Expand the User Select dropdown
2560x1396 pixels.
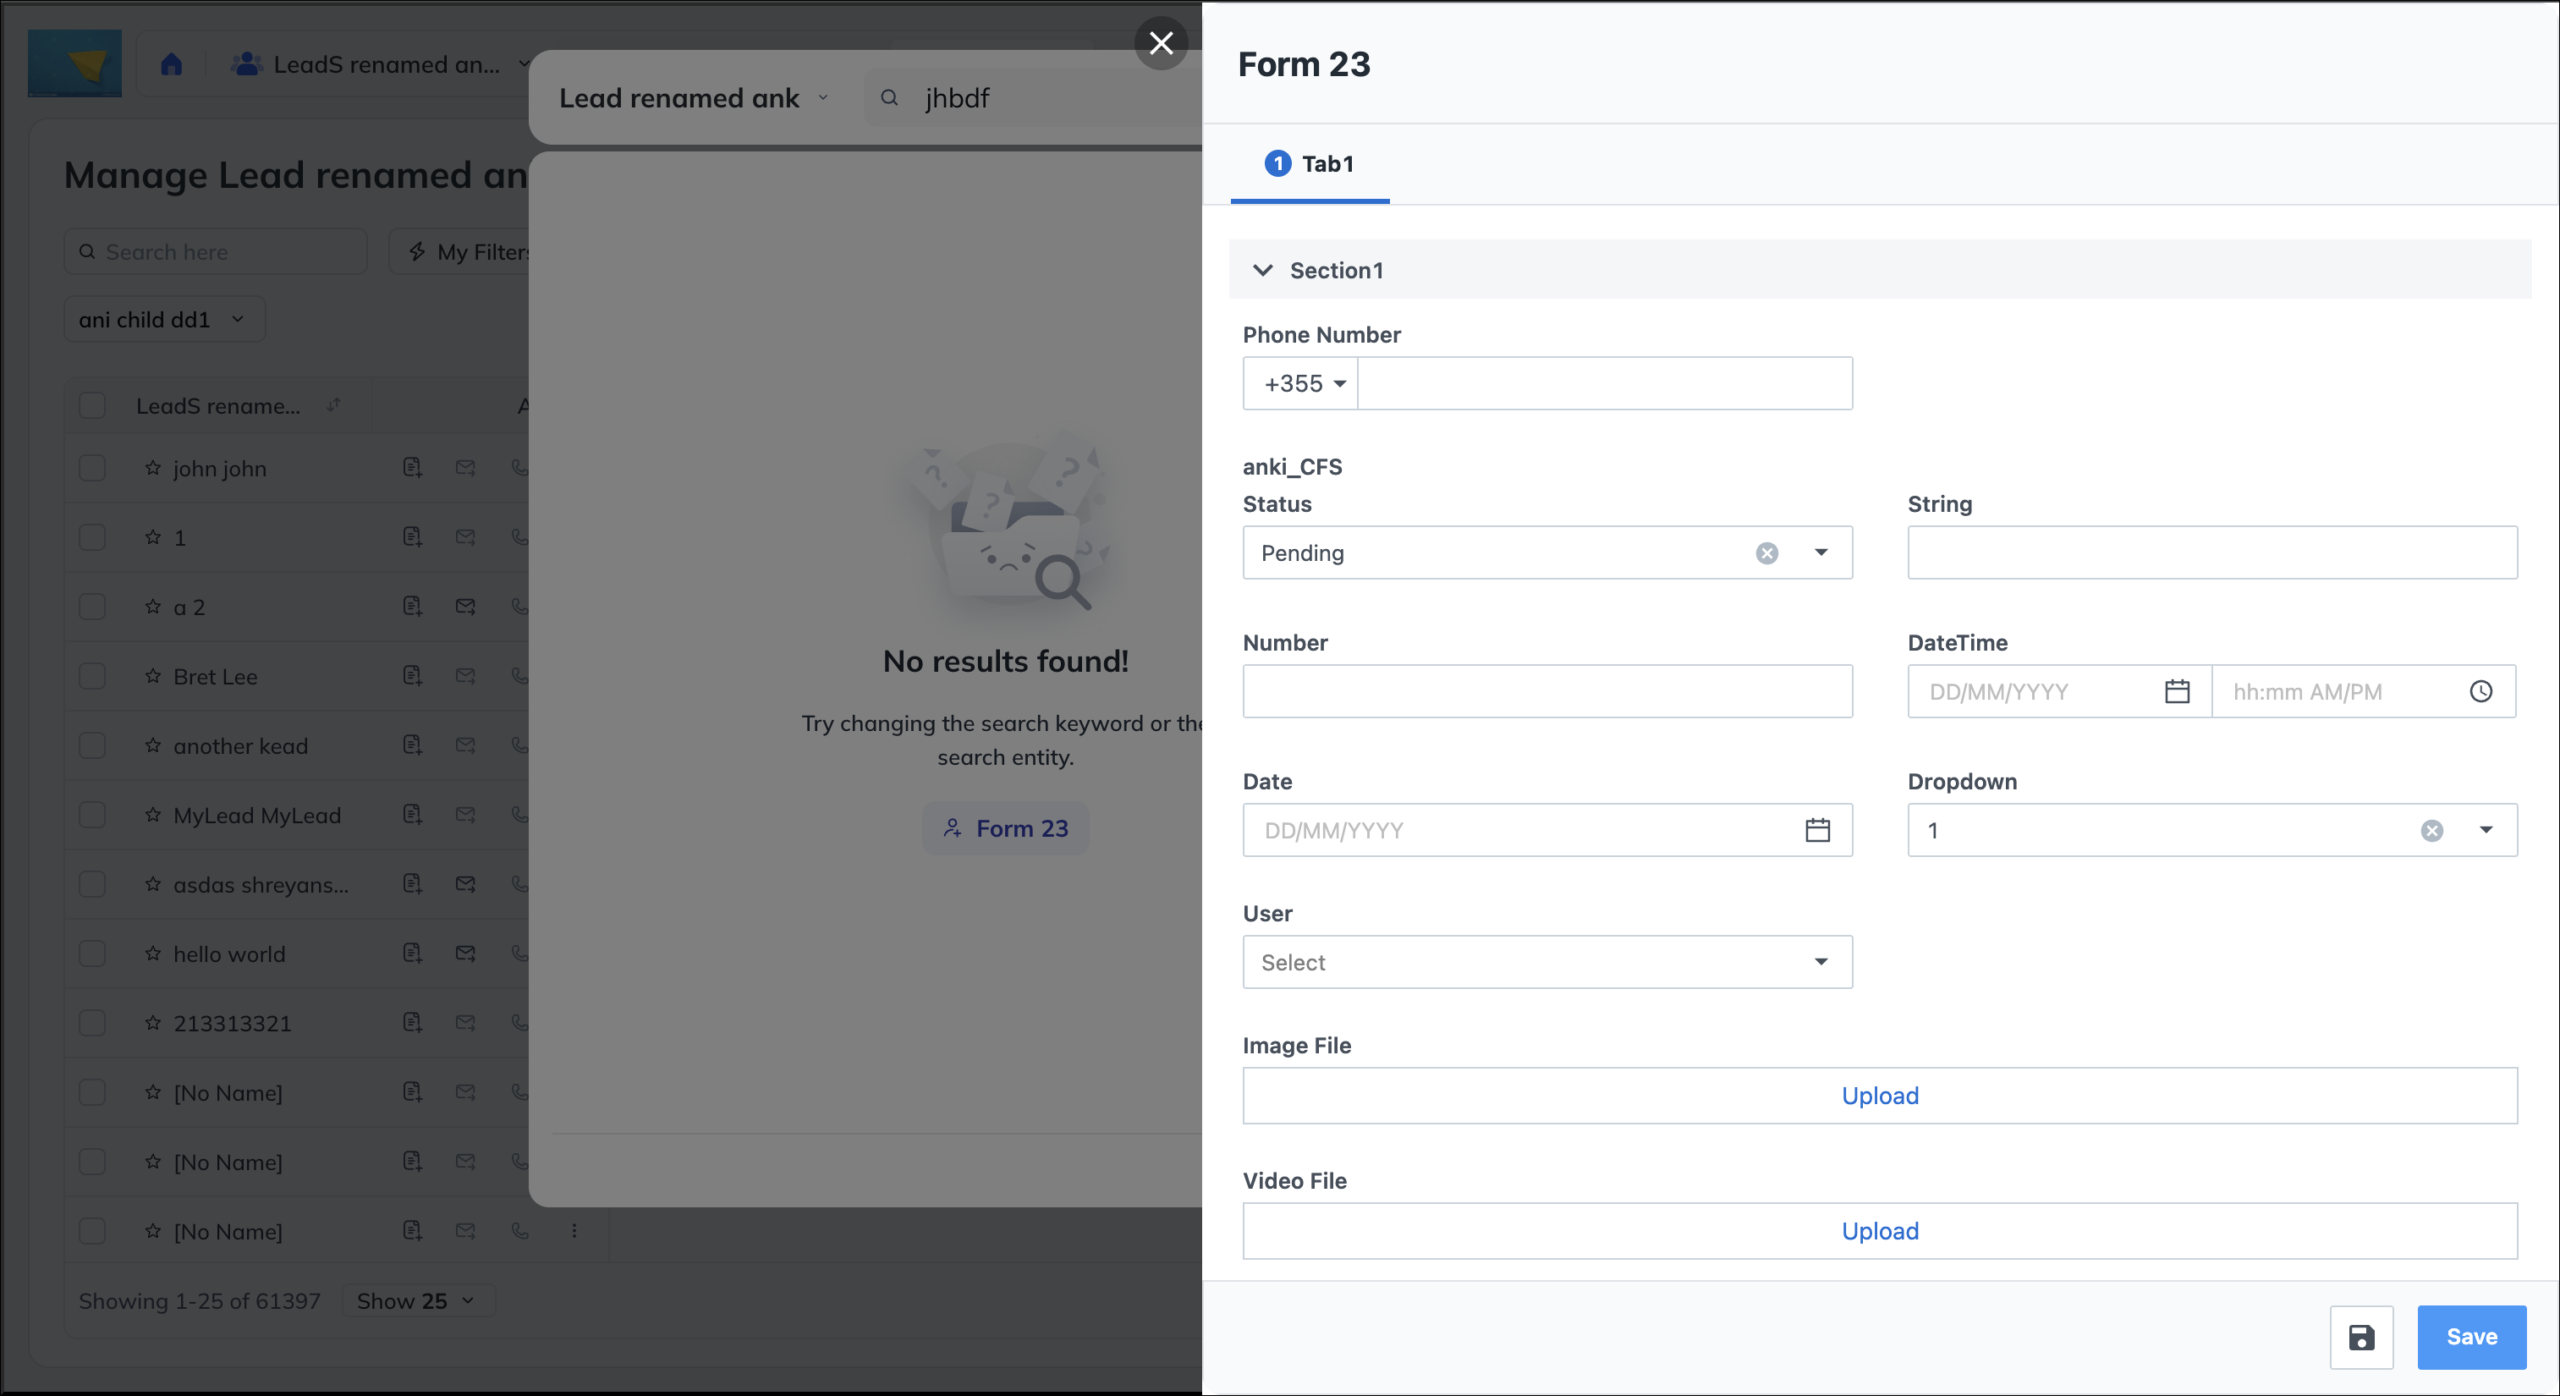[x=1547, y=962]
